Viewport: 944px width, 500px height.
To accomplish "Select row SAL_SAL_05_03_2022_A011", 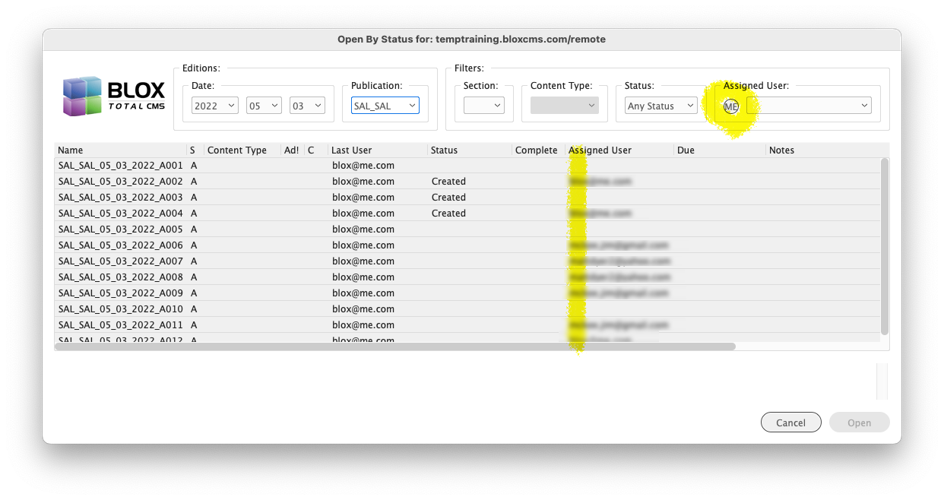I will [467, 325].
